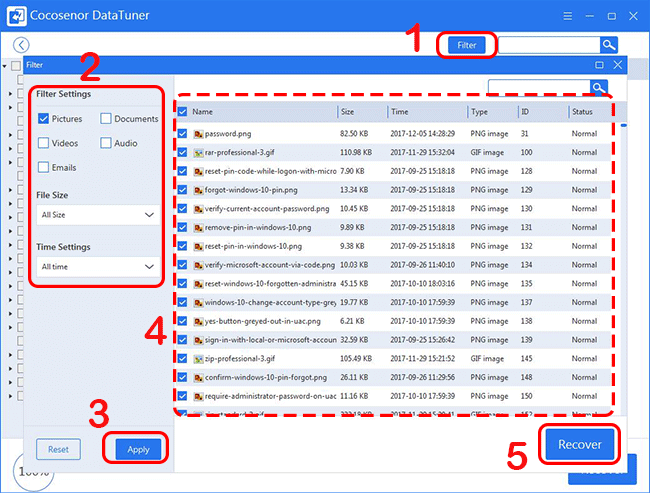Click the yes-button-greyed-out-in-uac.png file icon
Screen dimensions: 650x493
[198, 321]
